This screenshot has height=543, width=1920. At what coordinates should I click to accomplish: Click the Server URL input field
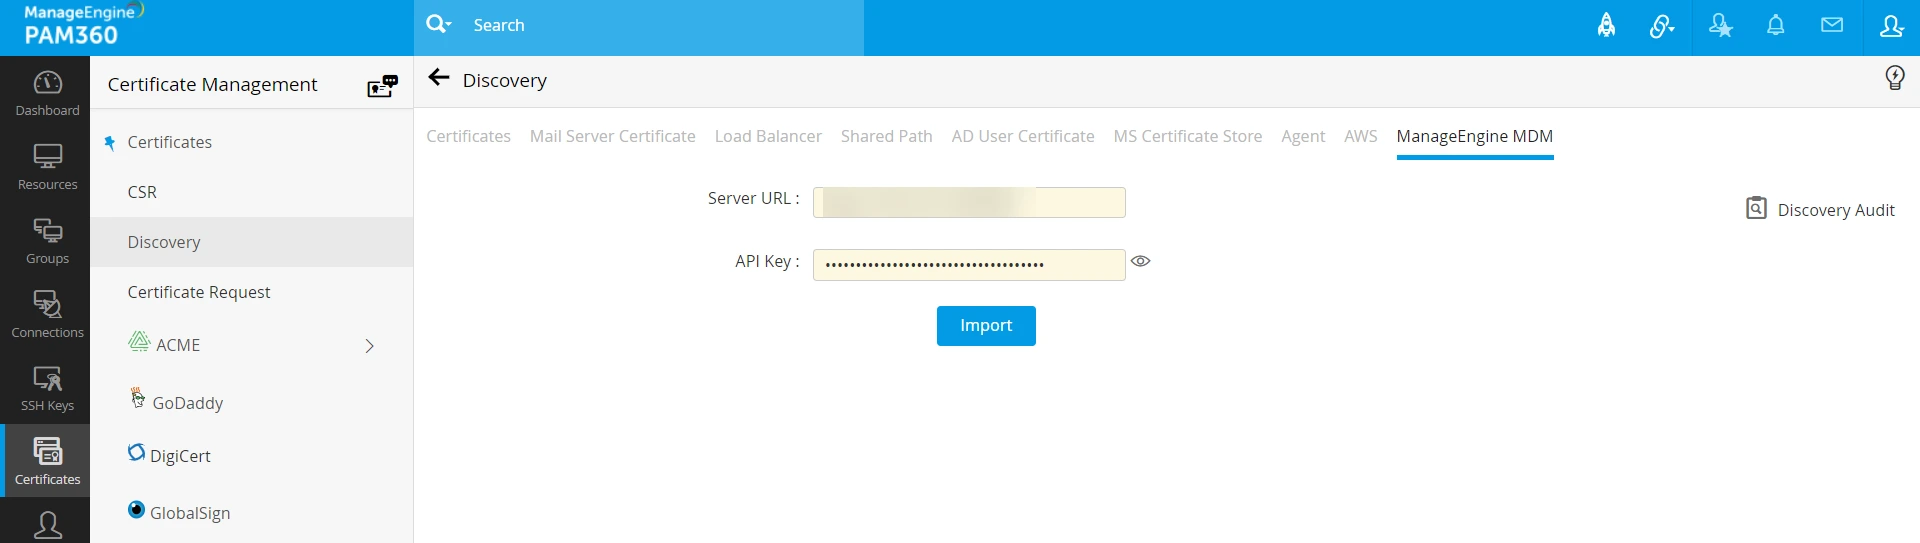pos(969,202)
